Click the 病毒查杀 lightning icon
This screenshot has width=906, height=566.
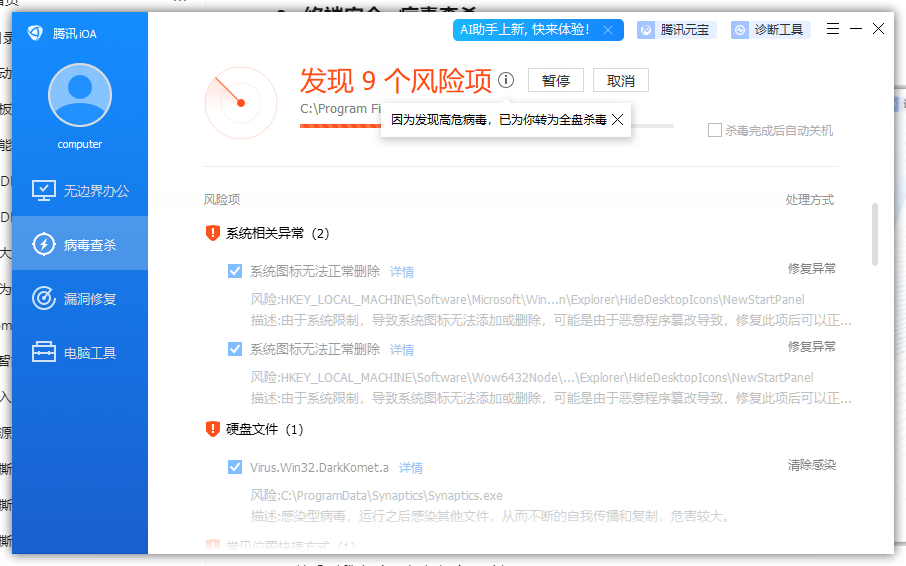coord(44,244)
